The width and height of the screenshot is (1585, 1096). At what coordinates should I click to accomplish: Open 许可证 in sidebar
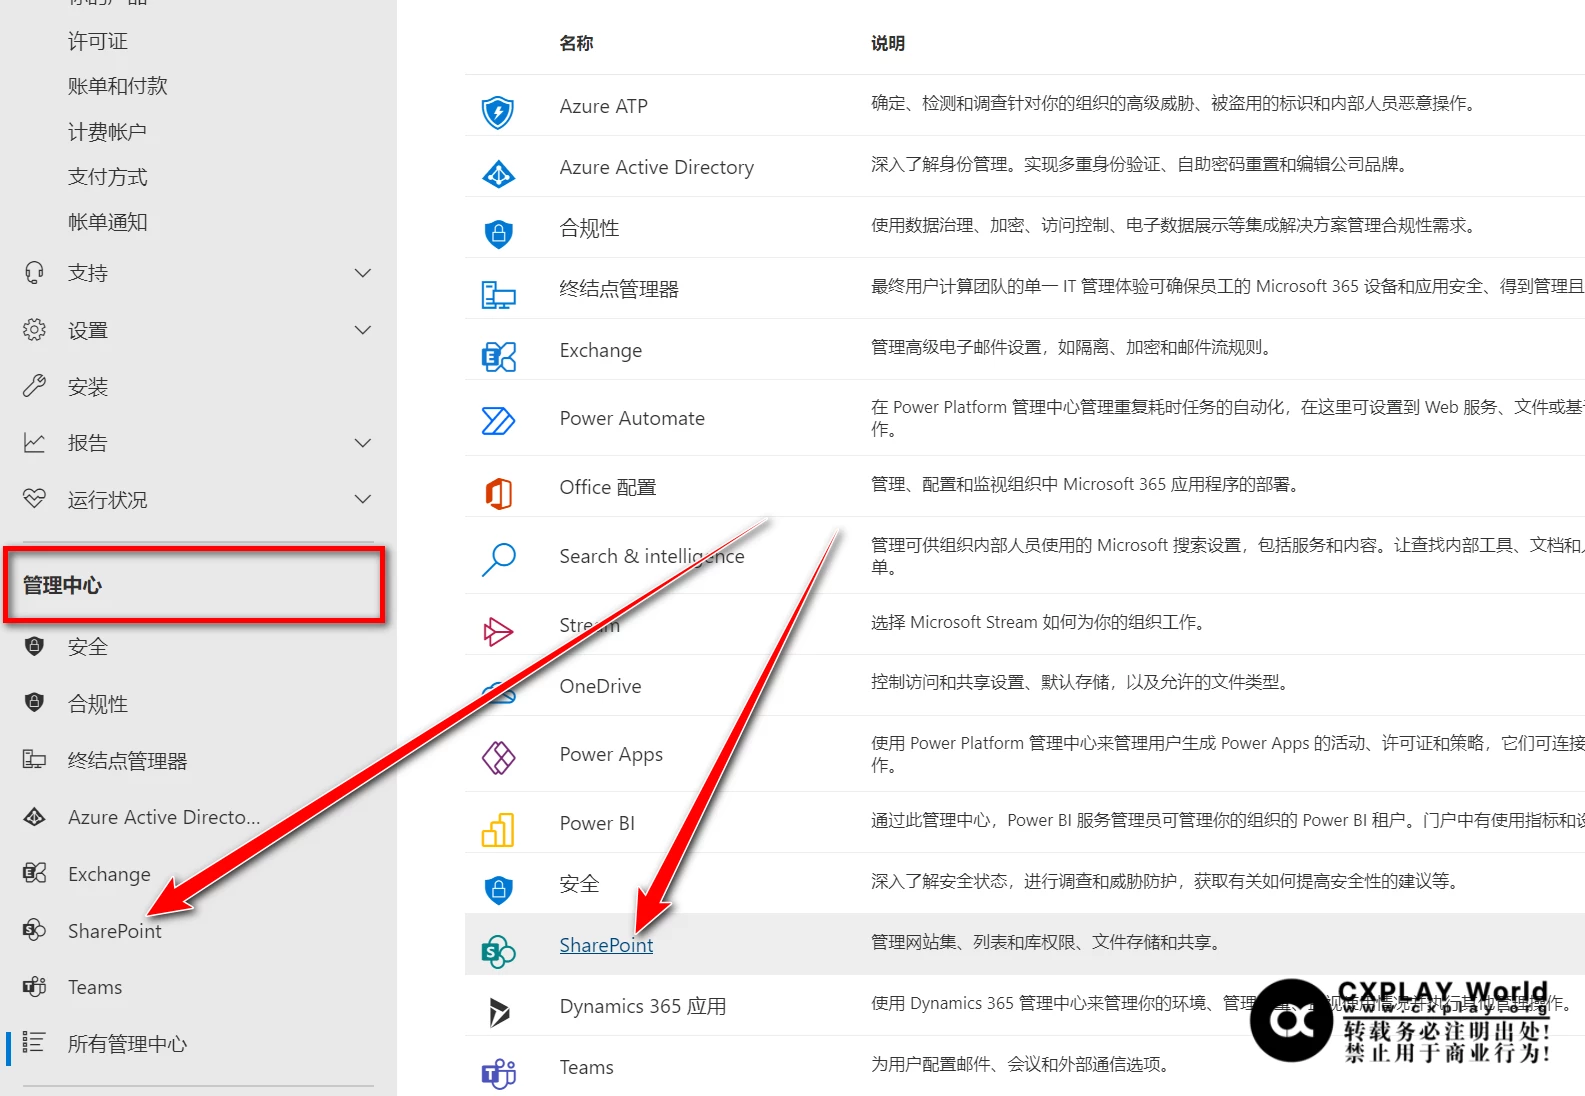(x=98, y=41)
